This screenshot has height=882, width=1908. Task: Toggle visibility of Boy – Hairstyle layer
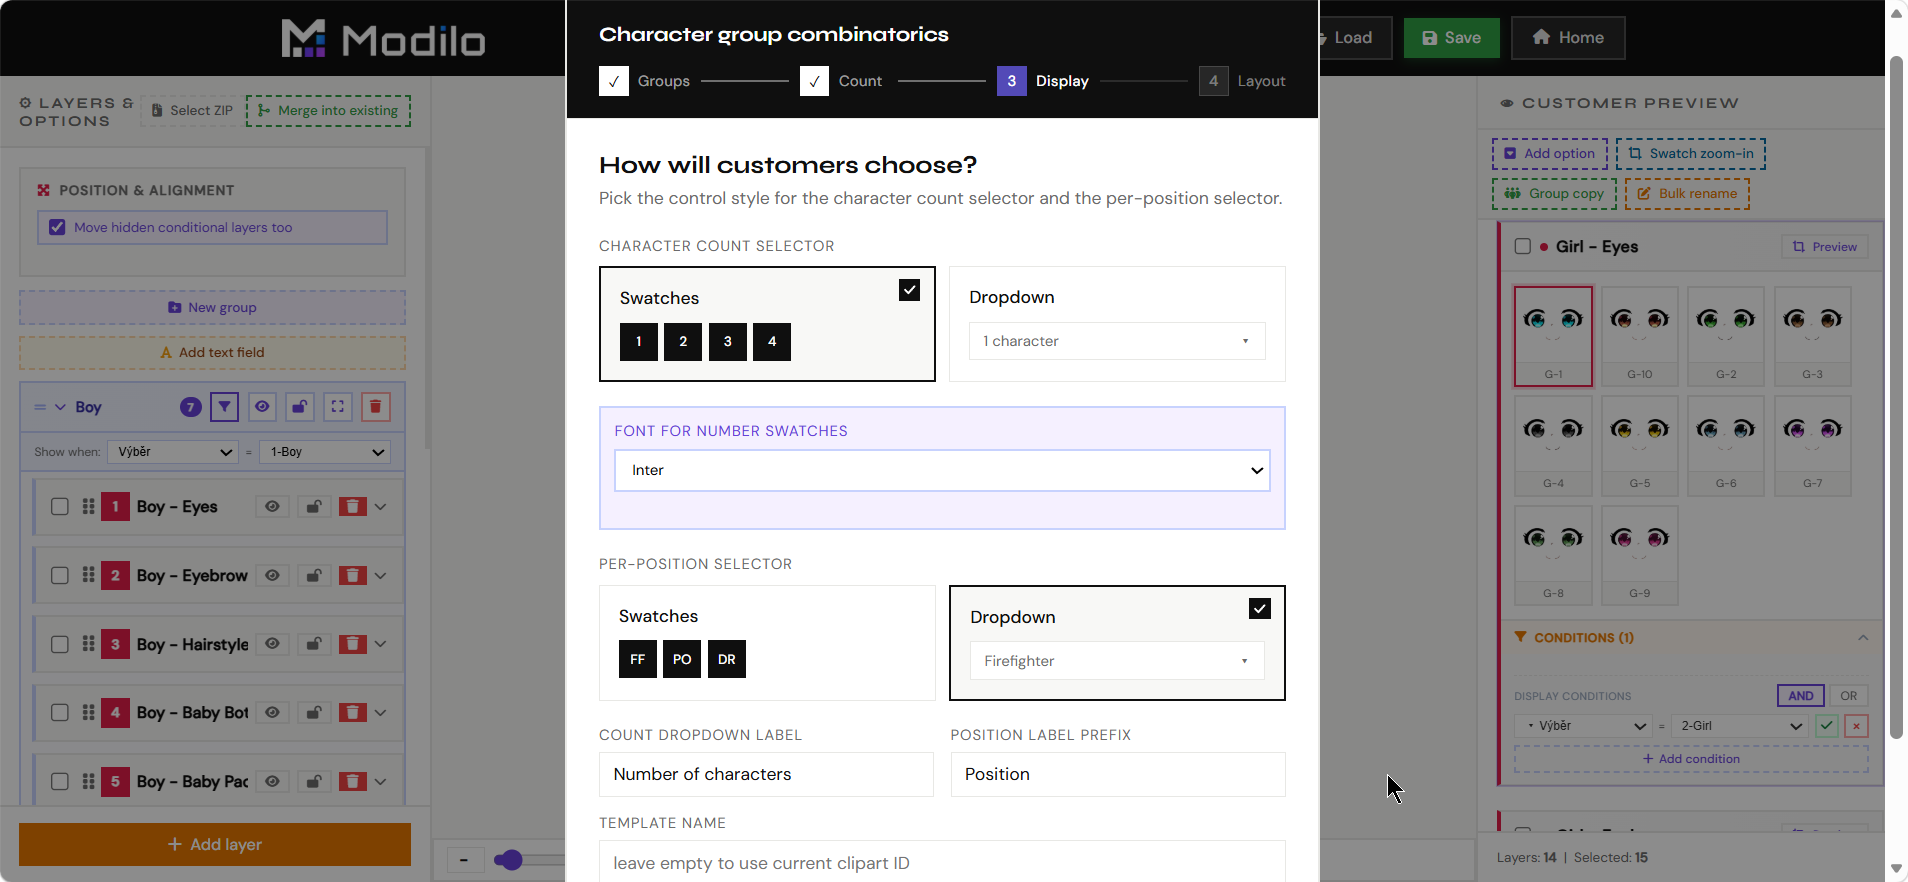click(272, 644)
